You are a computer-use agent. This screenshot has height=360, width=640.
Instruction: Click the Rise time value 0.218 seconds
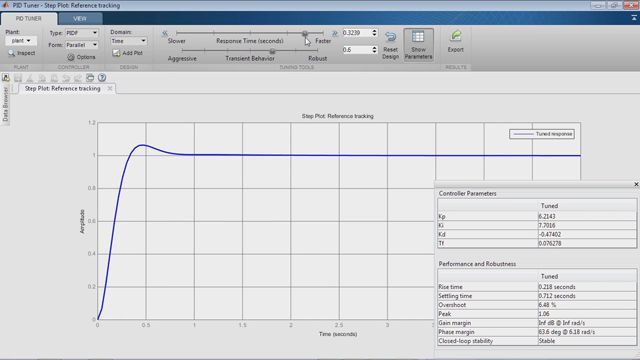coord(587,287)
